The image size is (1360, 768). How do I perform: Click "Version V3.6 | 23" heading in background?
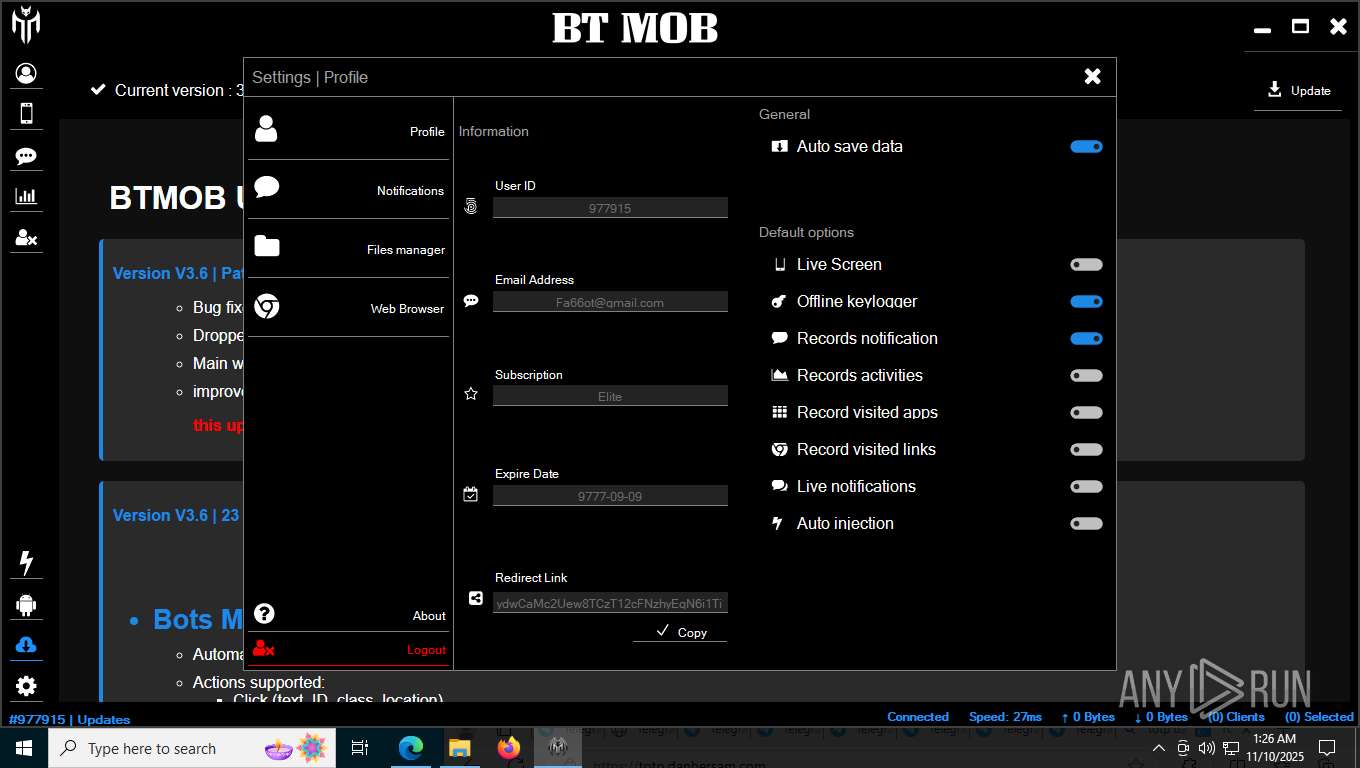pyautogui.click(x=176, y=515)
